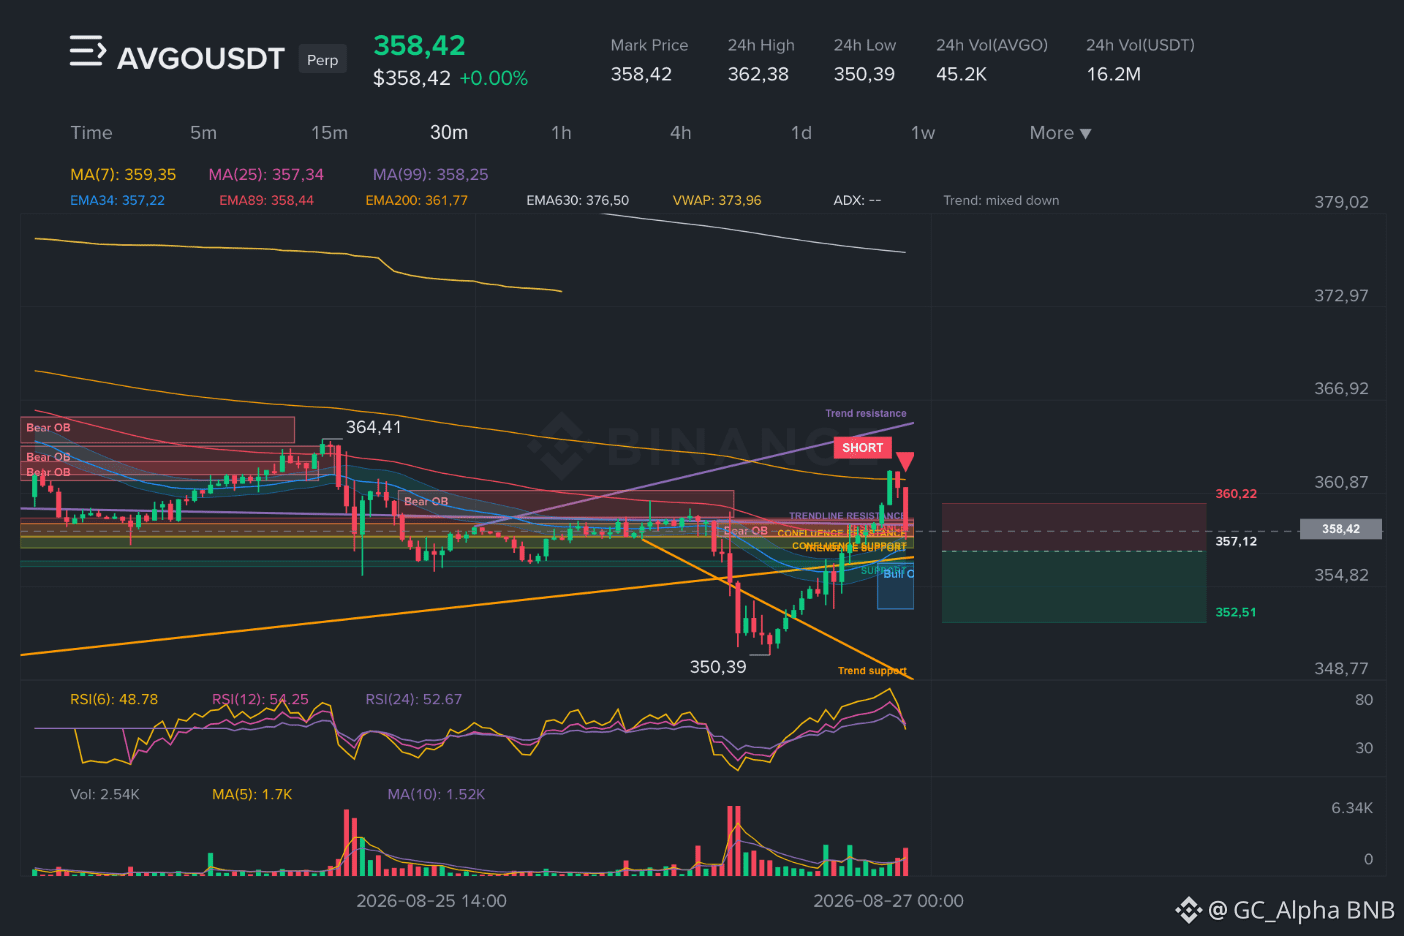Switch to the 4h timeframe
Image resolution: width=1404 pixels, height=936 pixels.
(680, 133)
